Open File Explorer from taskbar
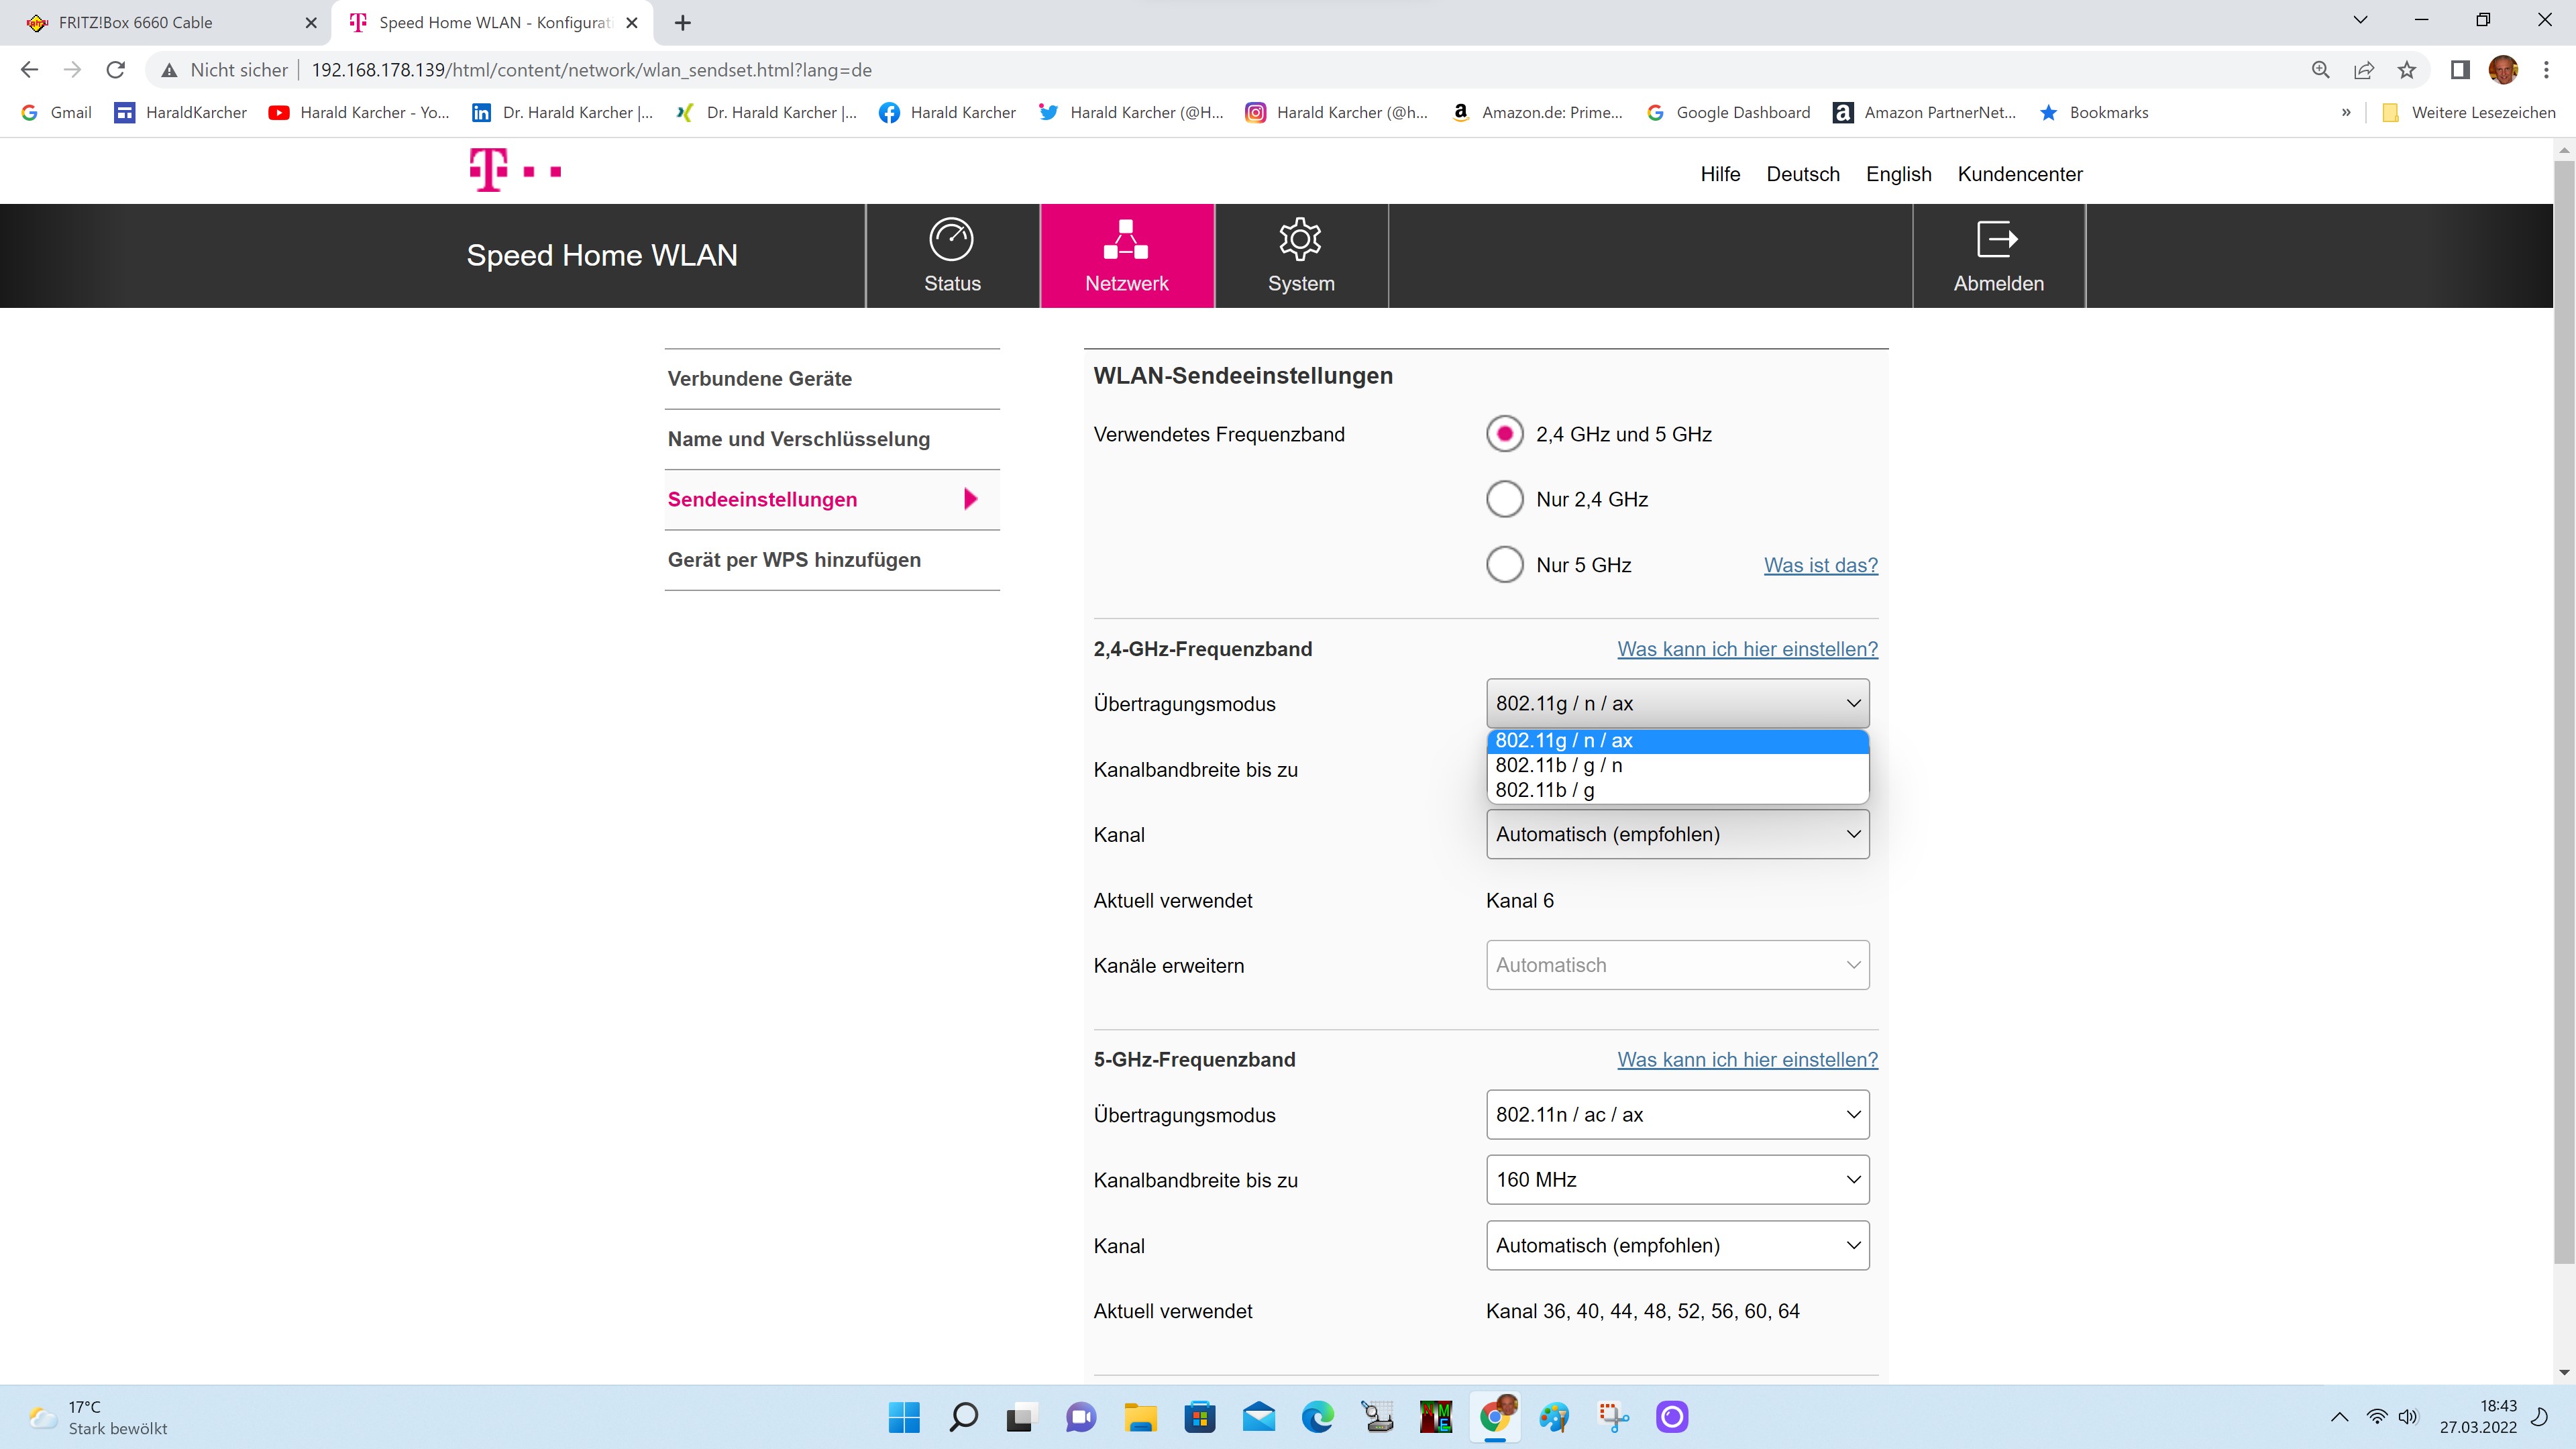Viewport: 2576px width, 1449px height. pos(1140,1417)
